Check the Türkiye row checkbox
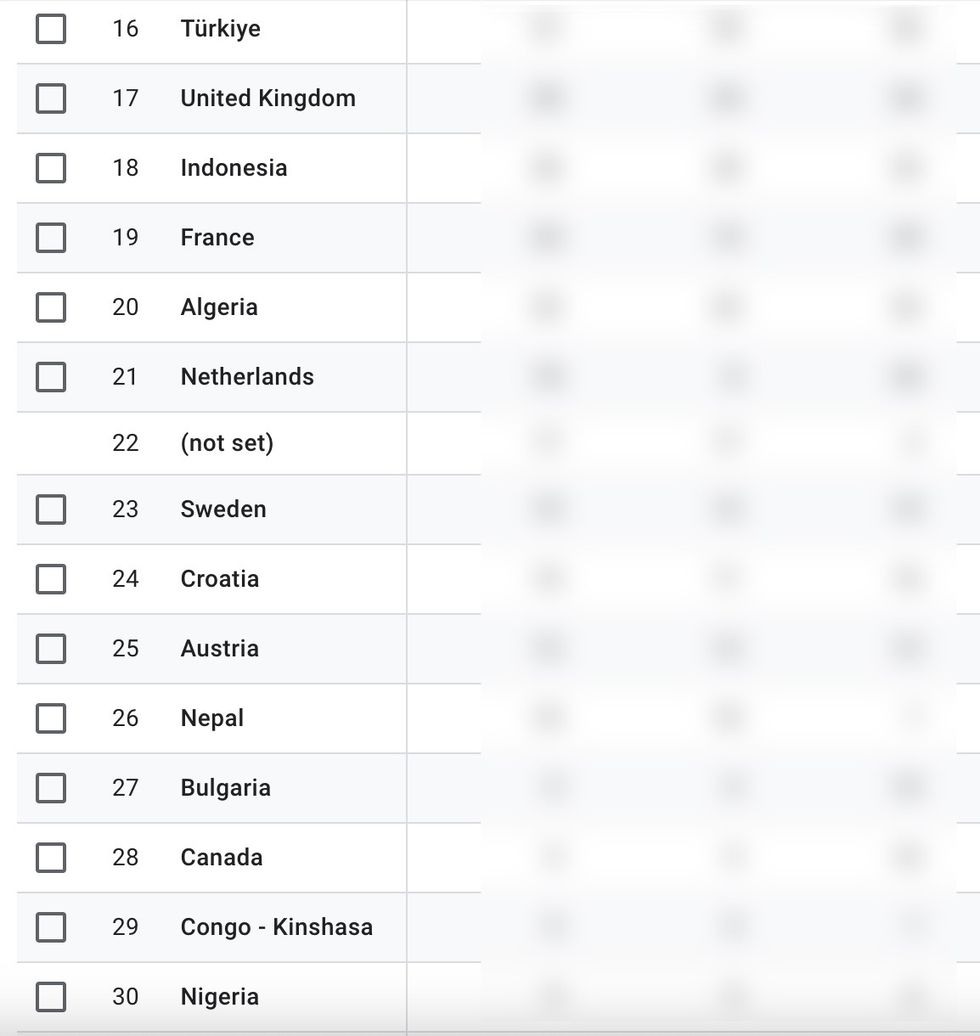 pos(51,29)
